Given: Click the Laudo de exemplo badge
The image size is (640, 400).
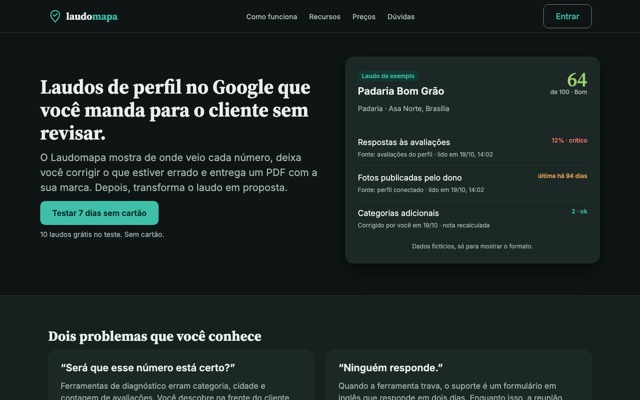Looking at the screenshot, I should click(388, 76).
